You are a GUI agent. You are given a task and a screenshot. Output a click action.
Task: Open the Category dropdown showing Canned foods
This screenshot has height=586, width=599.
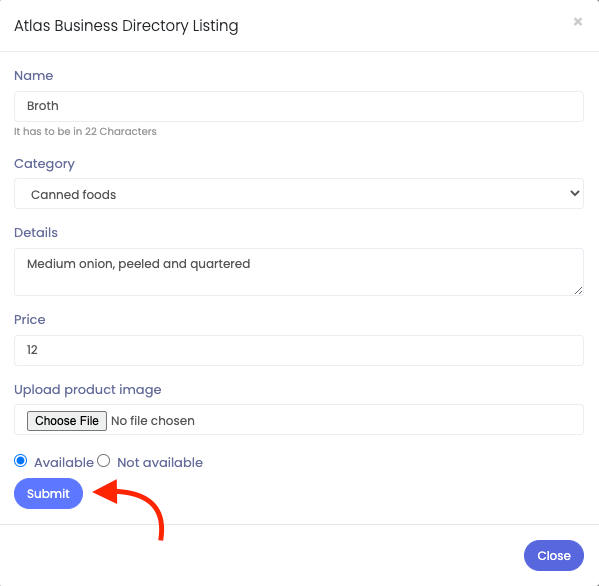click(299, 194)
